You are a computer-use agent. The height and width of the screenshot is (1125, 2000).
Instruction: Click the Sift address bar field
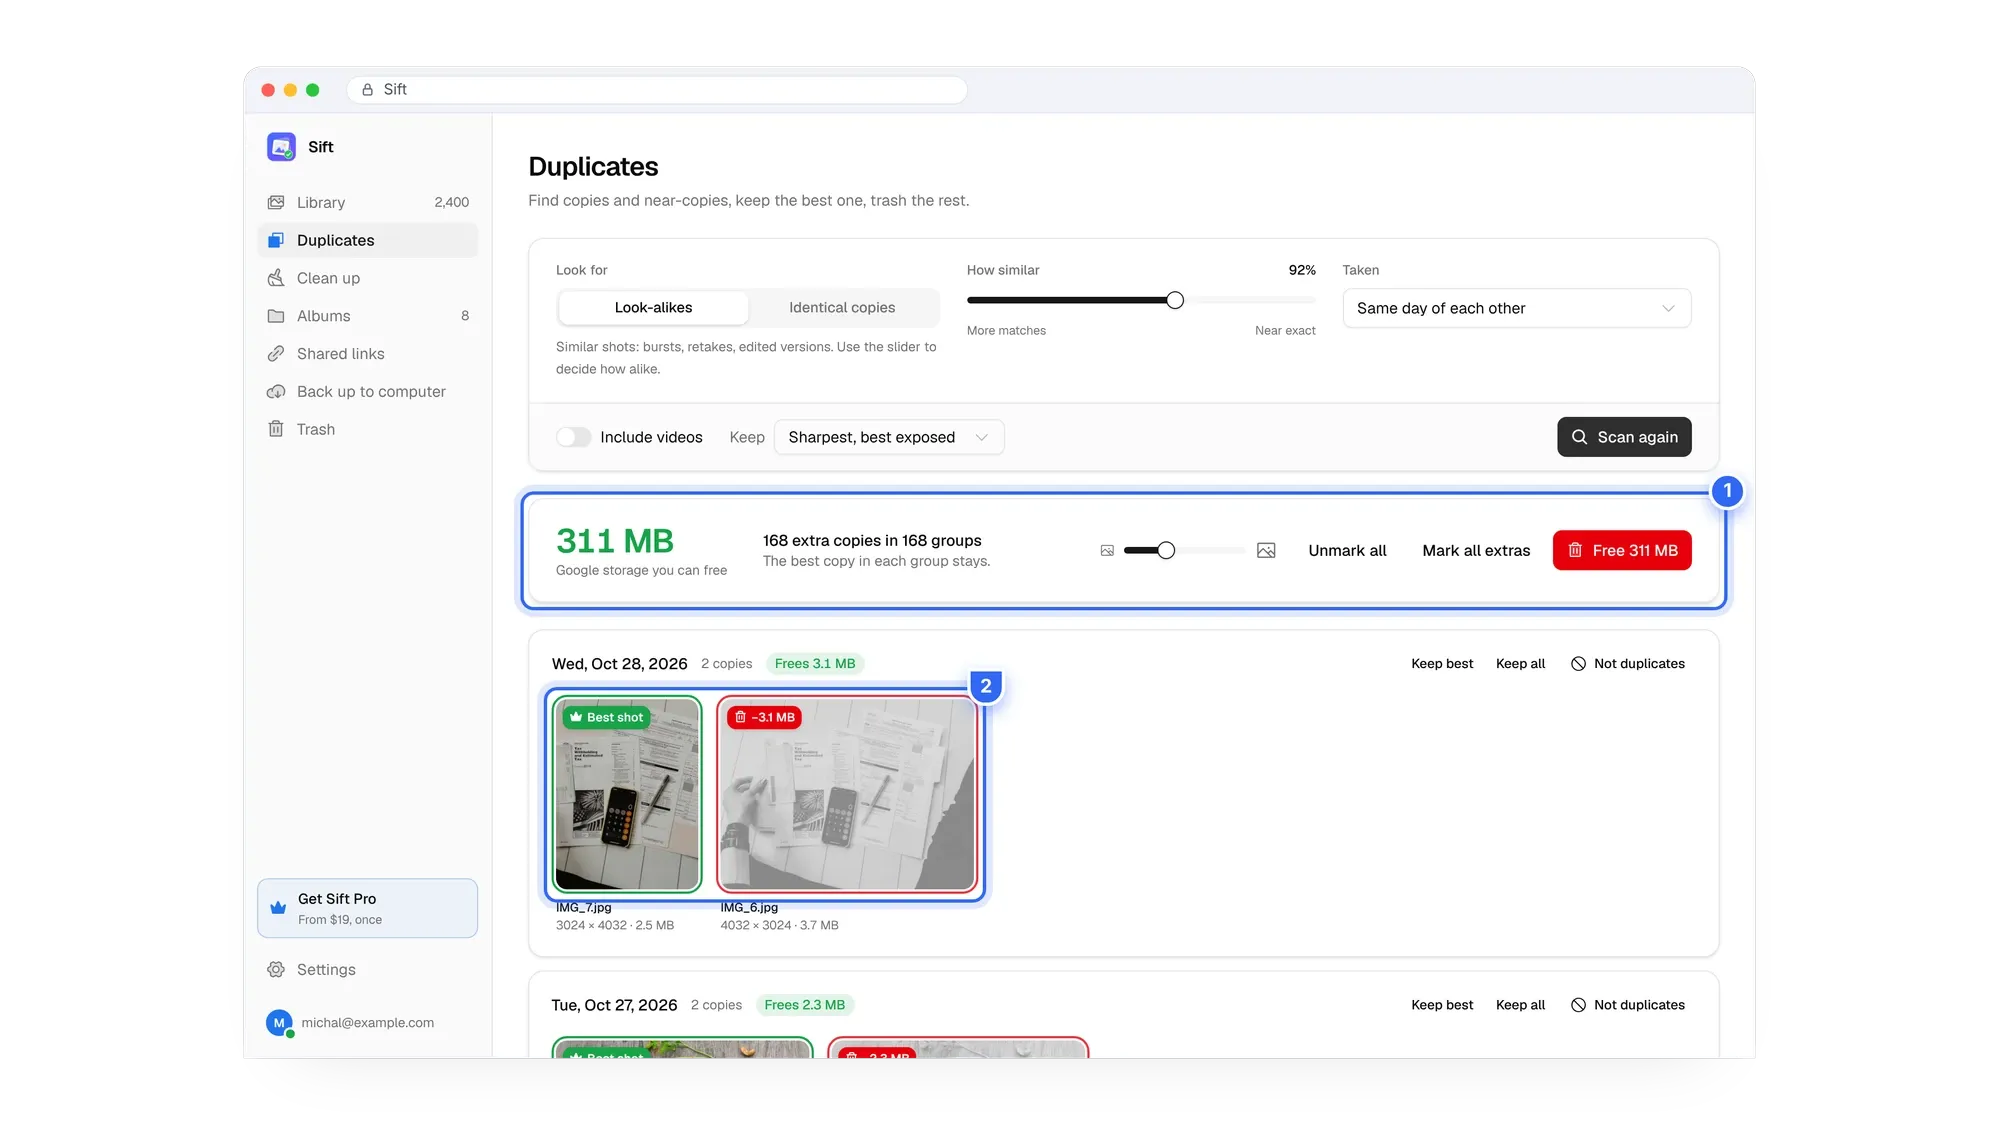pos(657,90)
